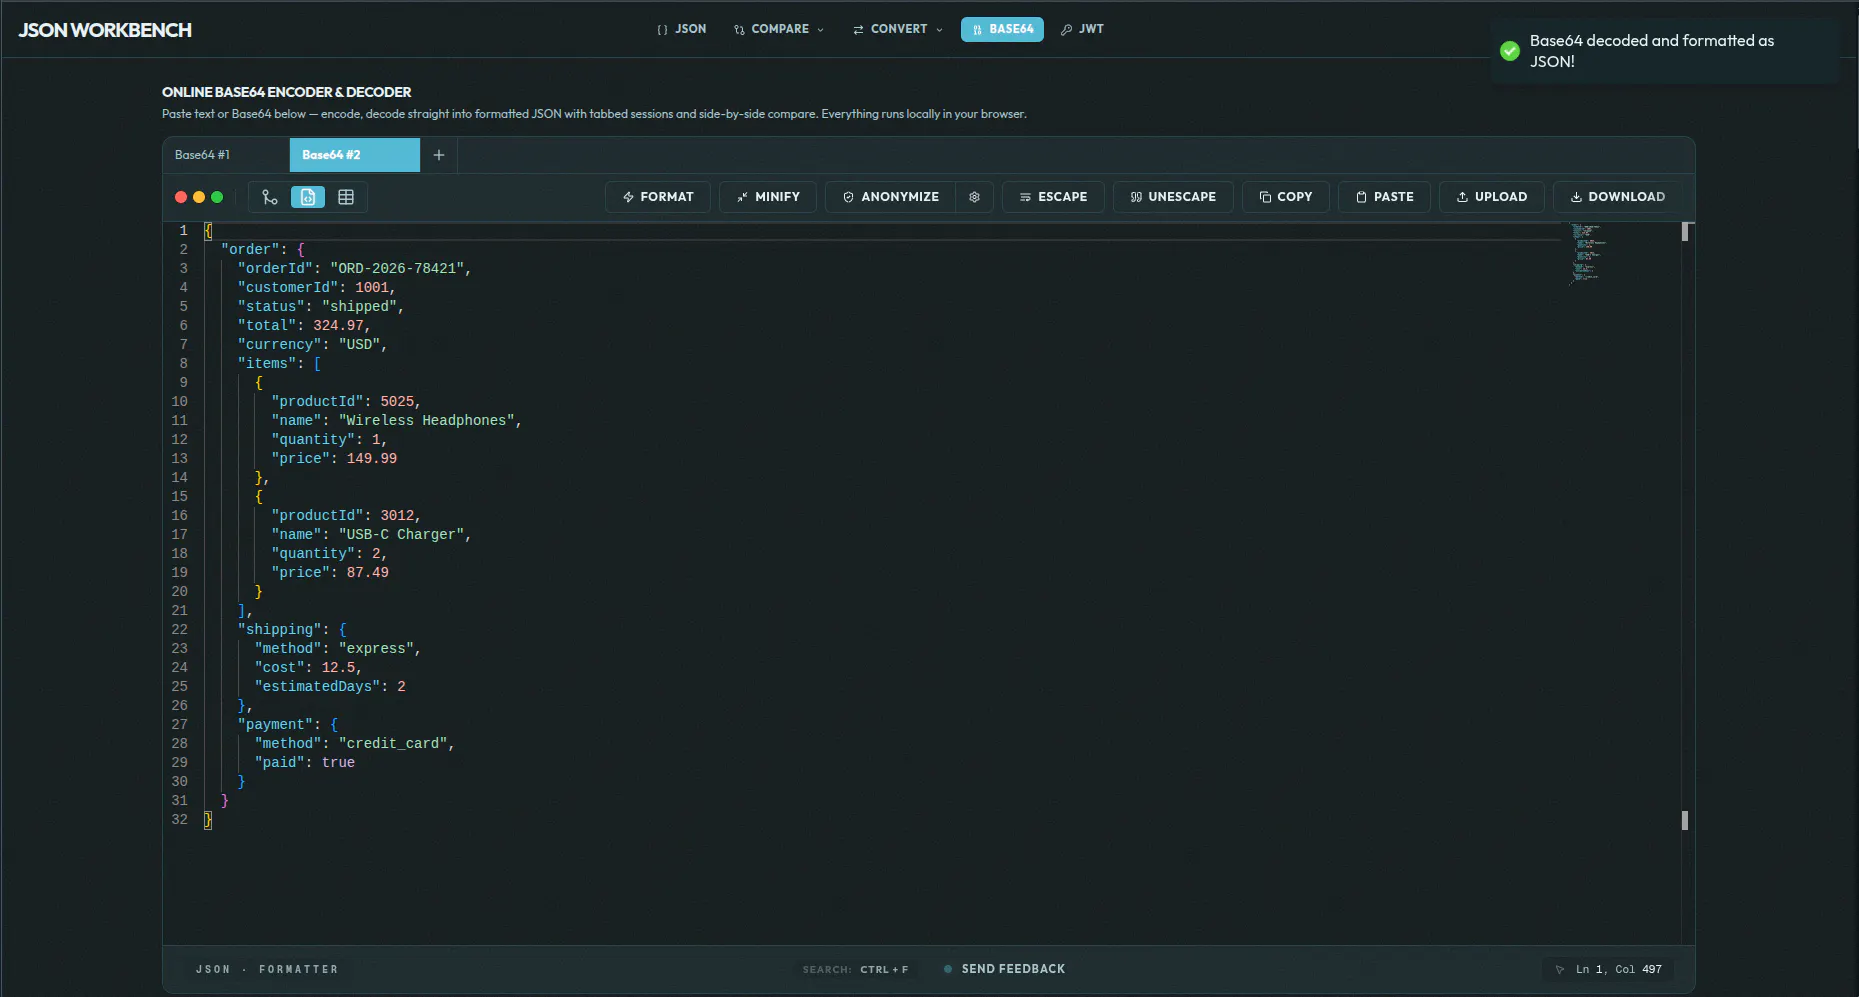Image resolution: width=1859 pixels, height=997 pixels.
Task: Click the PASTE button
Action: tap(1385, 197)
